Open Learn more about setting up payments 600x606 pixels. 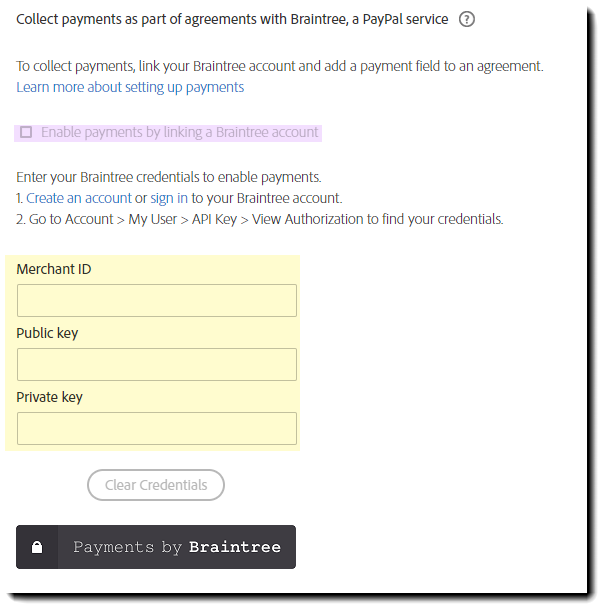coord(130,87)
